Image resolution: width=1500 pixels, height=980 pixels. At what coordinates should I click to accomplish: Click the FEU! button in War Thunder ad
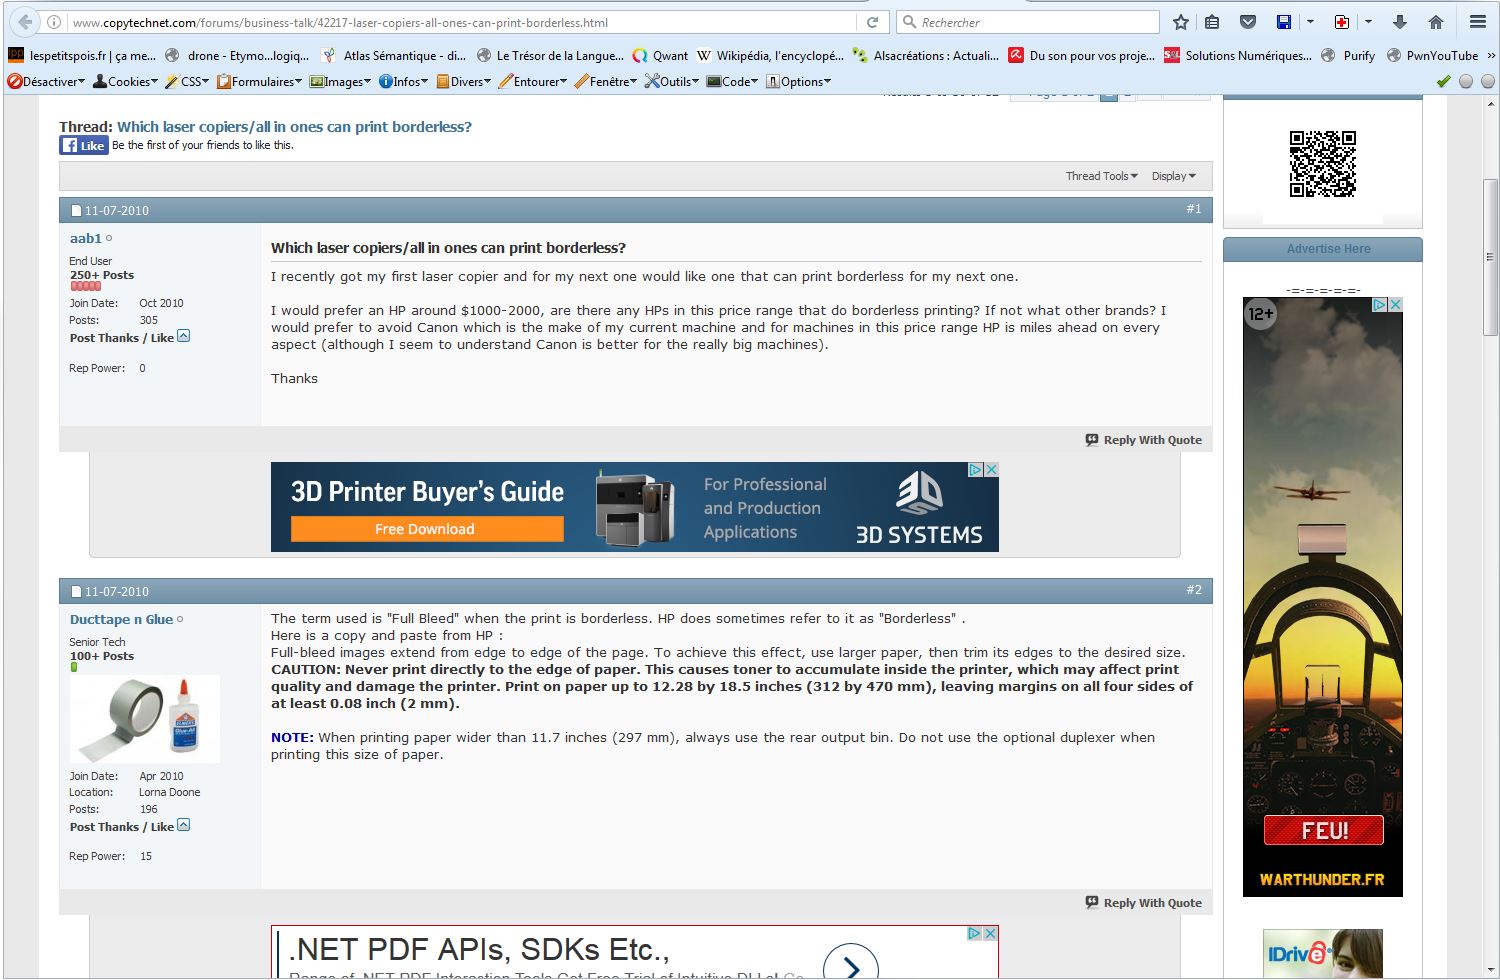(x=1324, y=830)
